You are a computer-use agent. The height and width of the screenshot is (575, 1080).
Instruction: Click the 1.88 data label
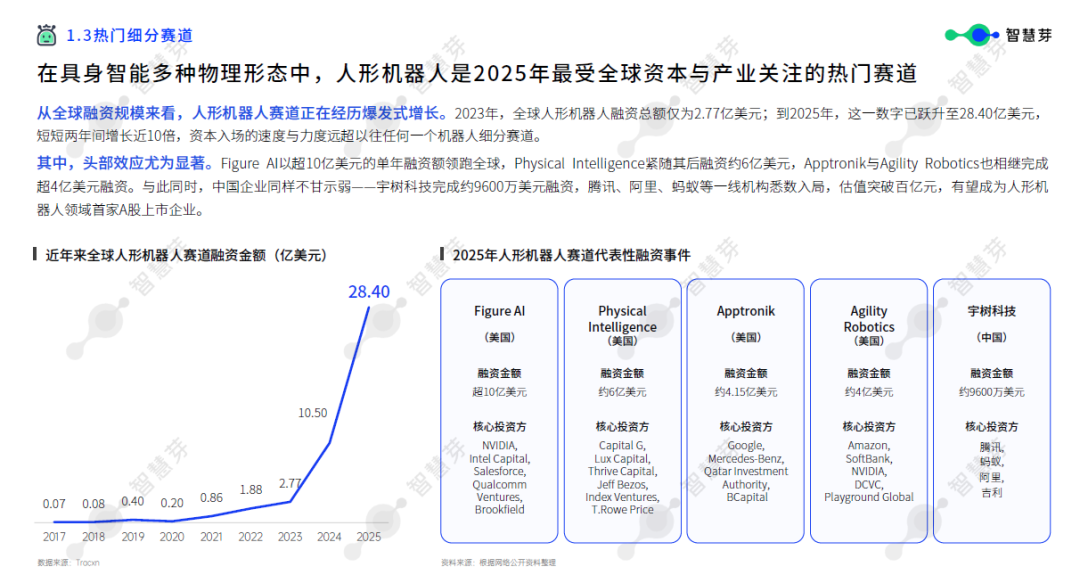pos(251,490)
